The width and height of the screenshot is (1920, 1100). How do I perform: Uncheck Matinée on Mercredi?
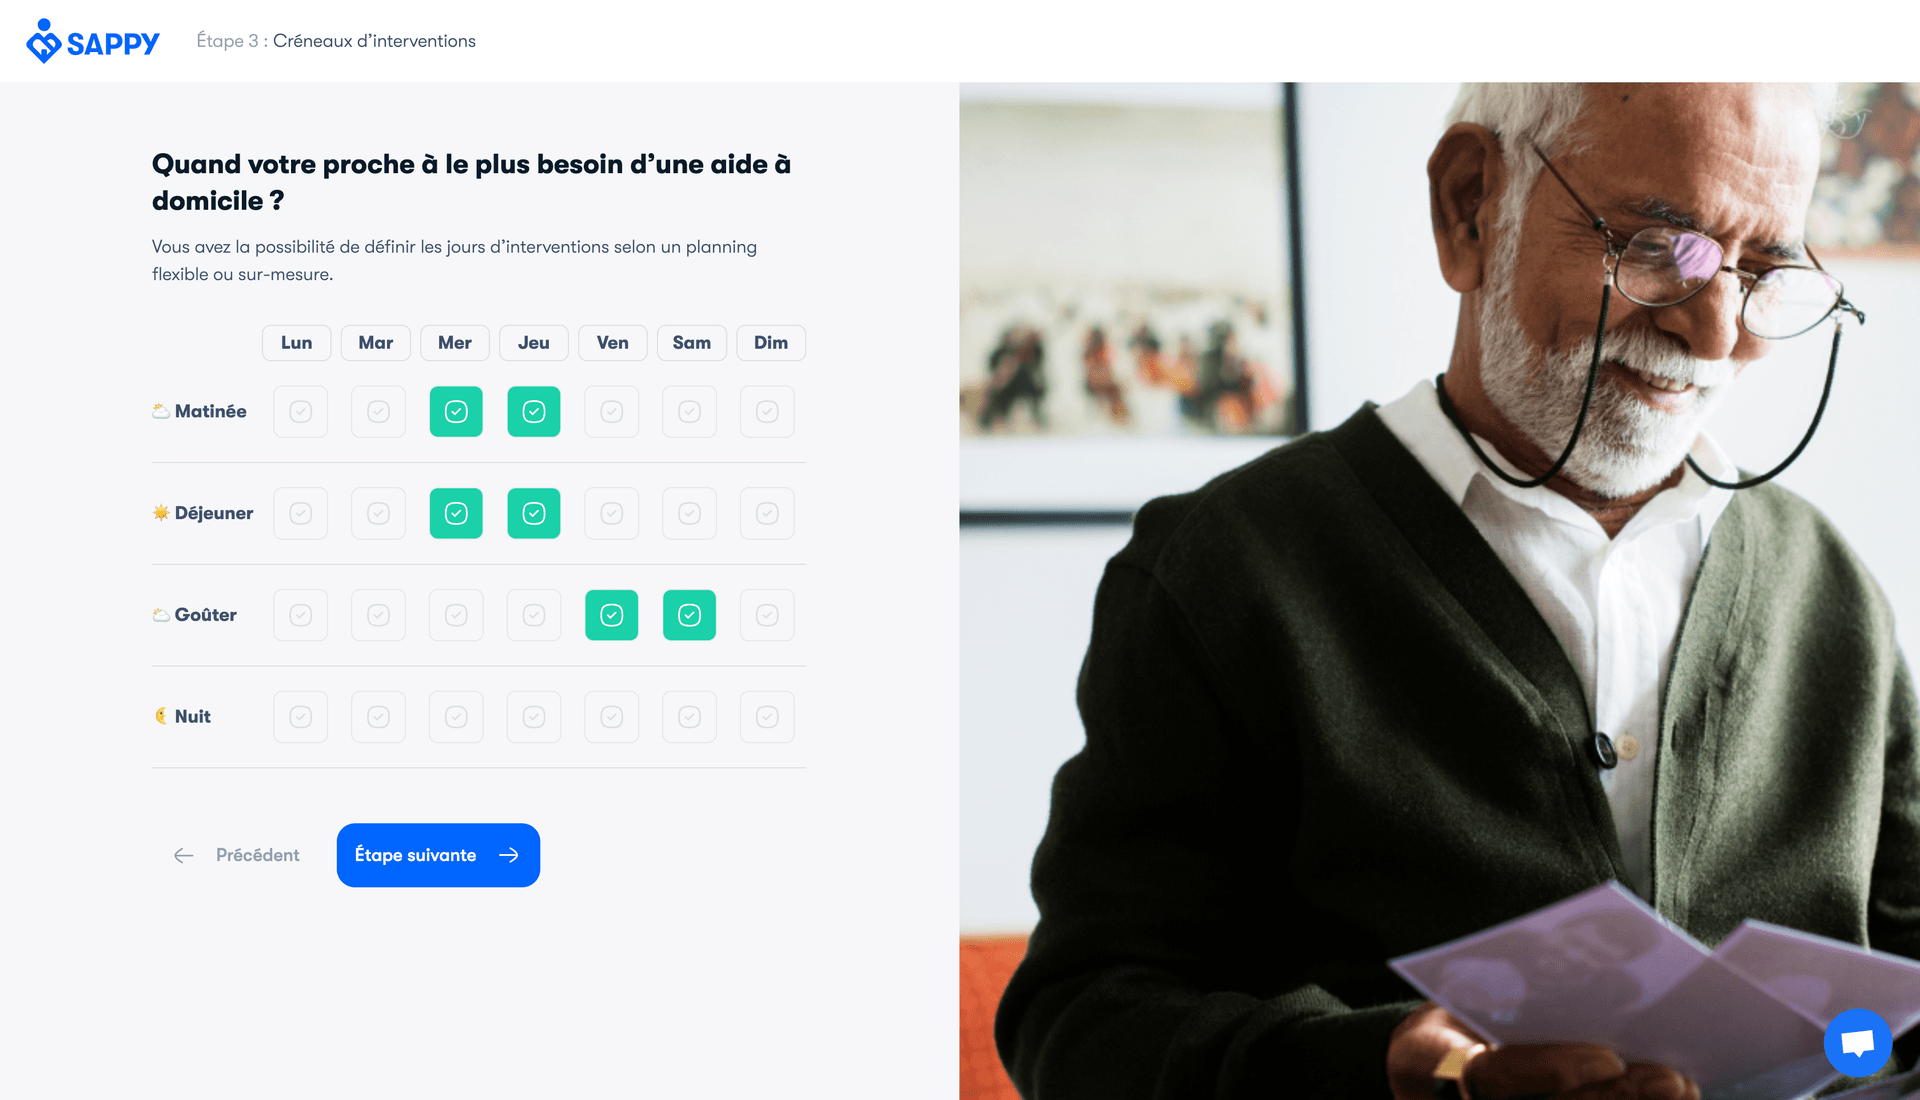456,411
